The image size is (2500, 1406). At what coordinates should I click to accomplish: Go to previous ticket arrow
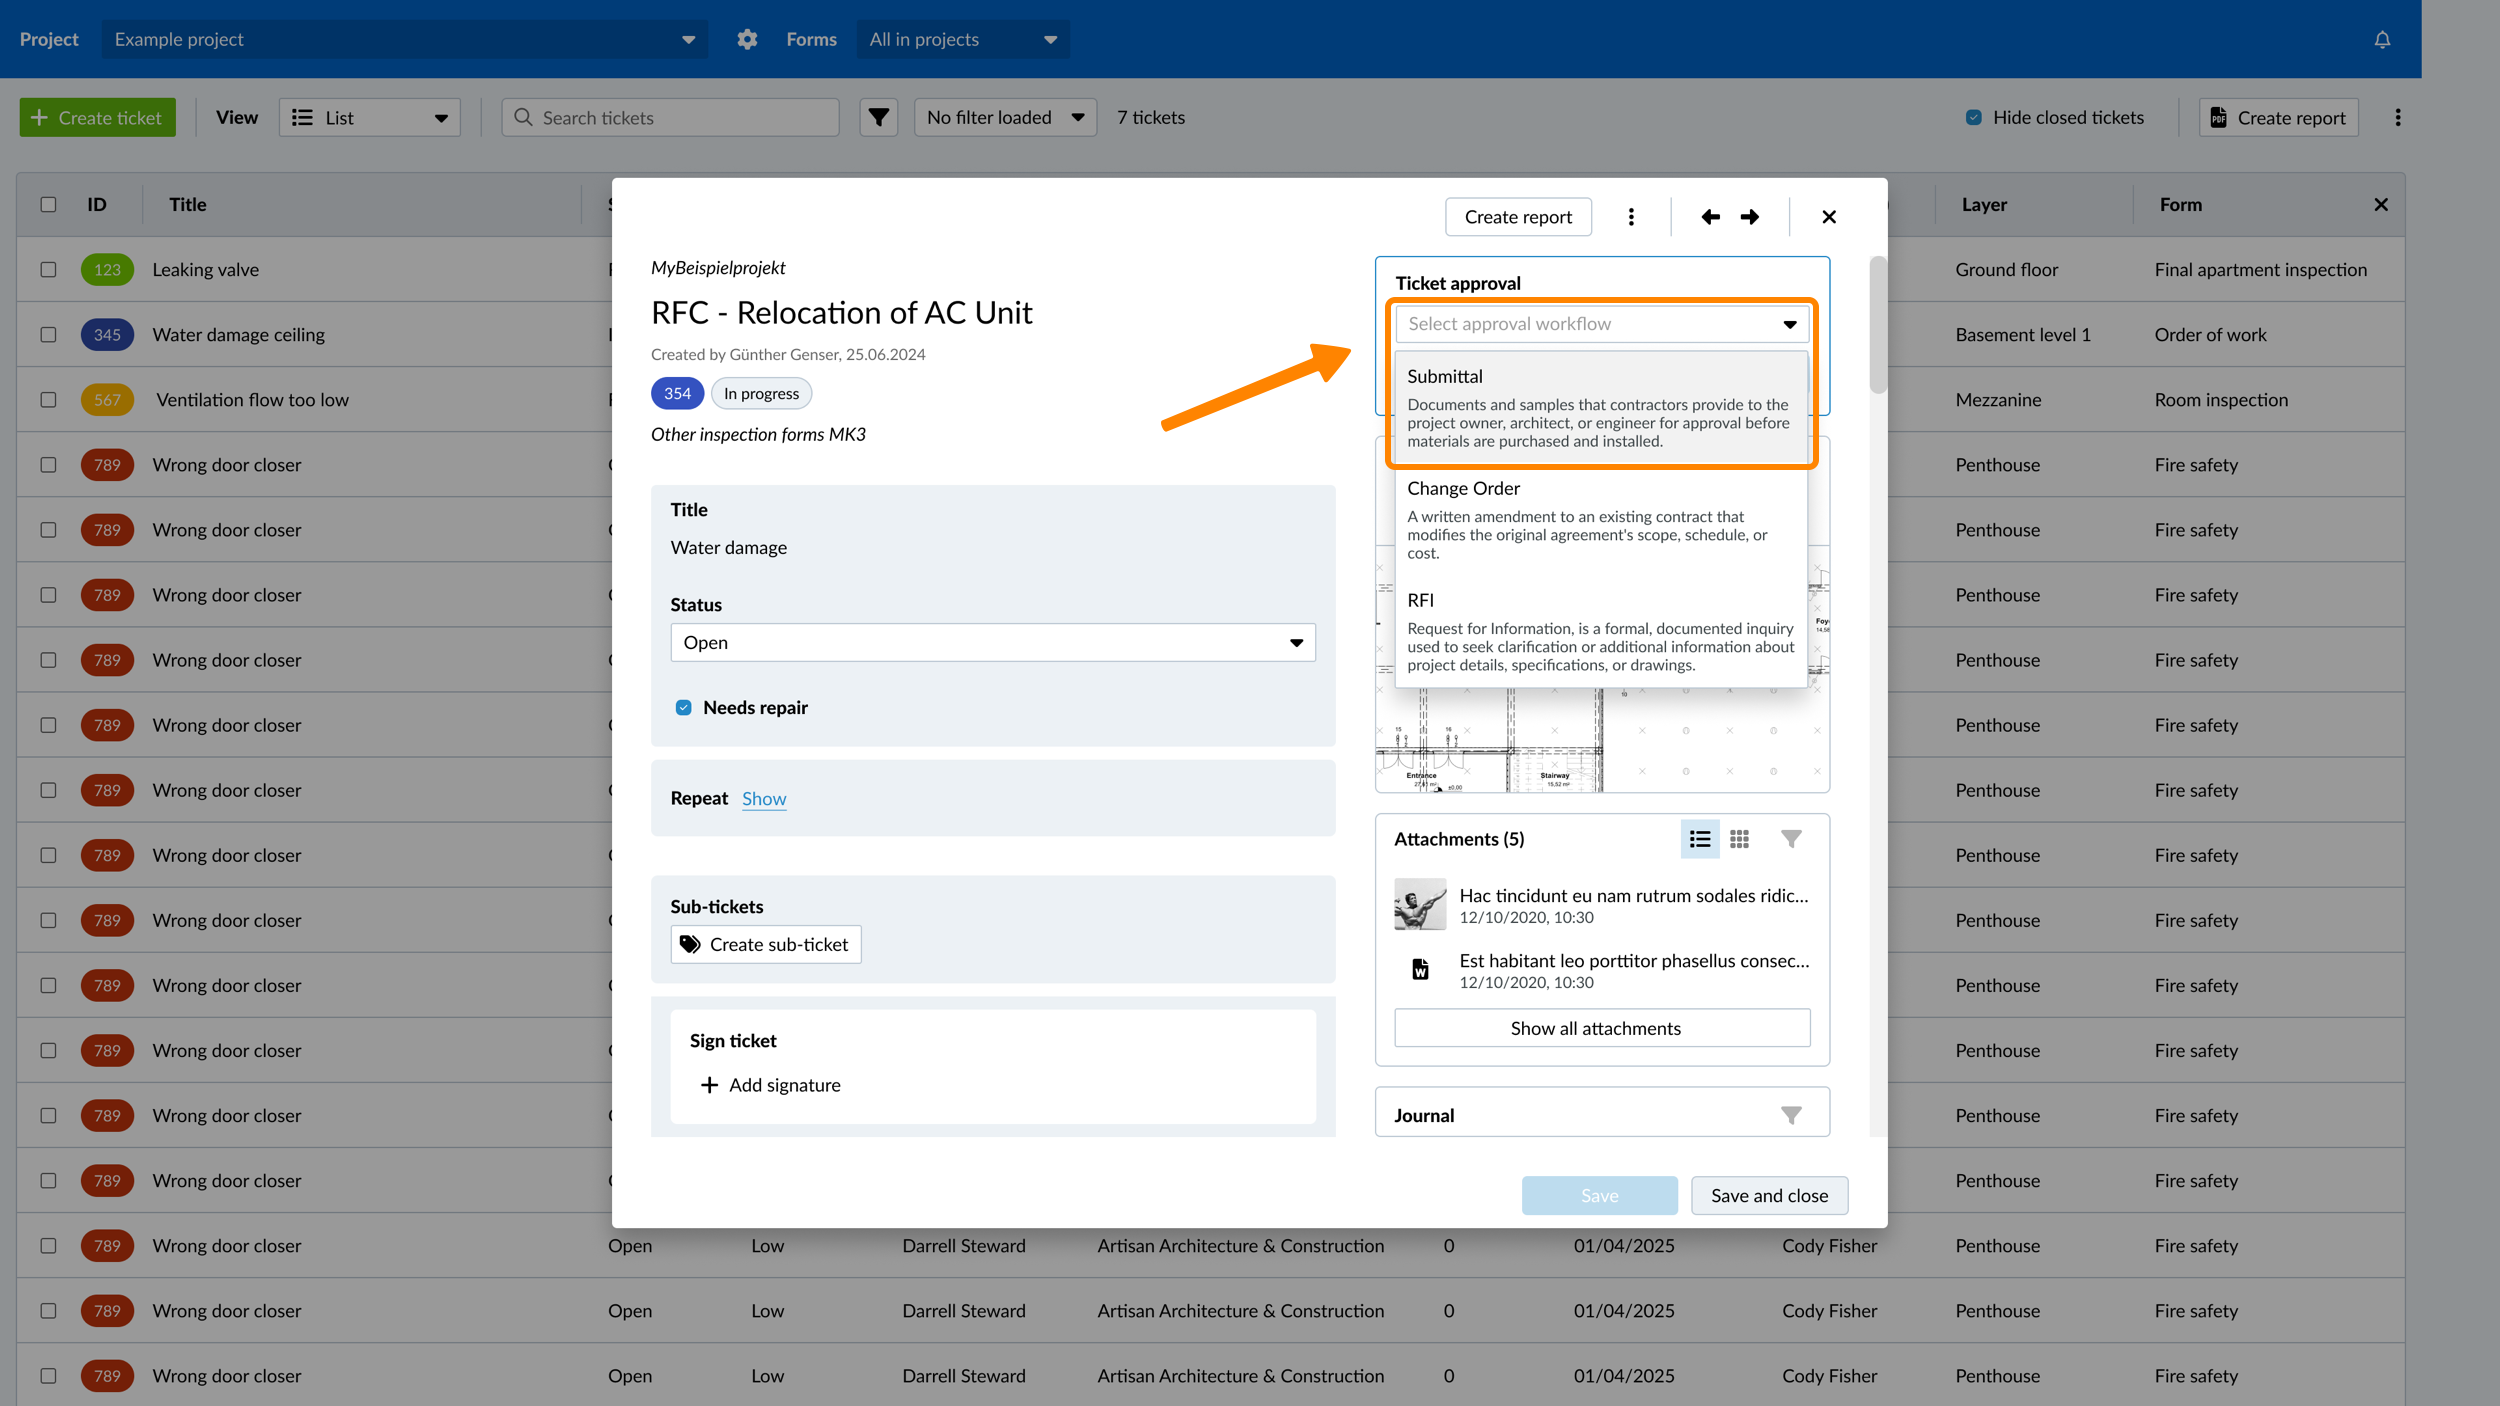point(1710,217)
